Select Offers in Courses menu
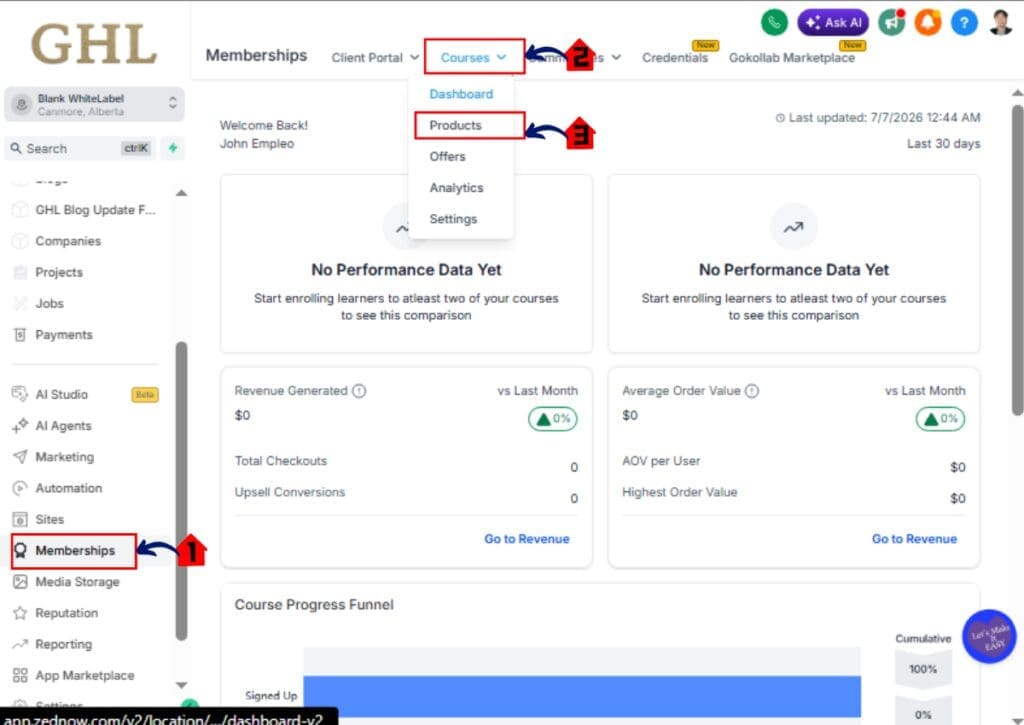1024x725 pixels. tap(447, 157)
